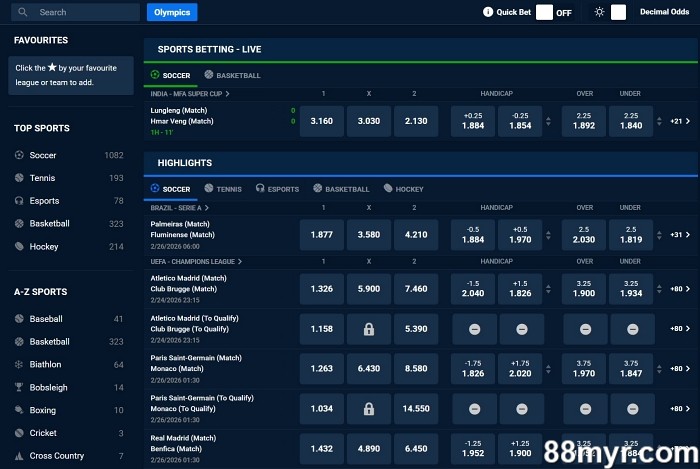
Task: Expand +80 markets for Atletico Madrid To Qualify
Action: [x=680, y=328]
